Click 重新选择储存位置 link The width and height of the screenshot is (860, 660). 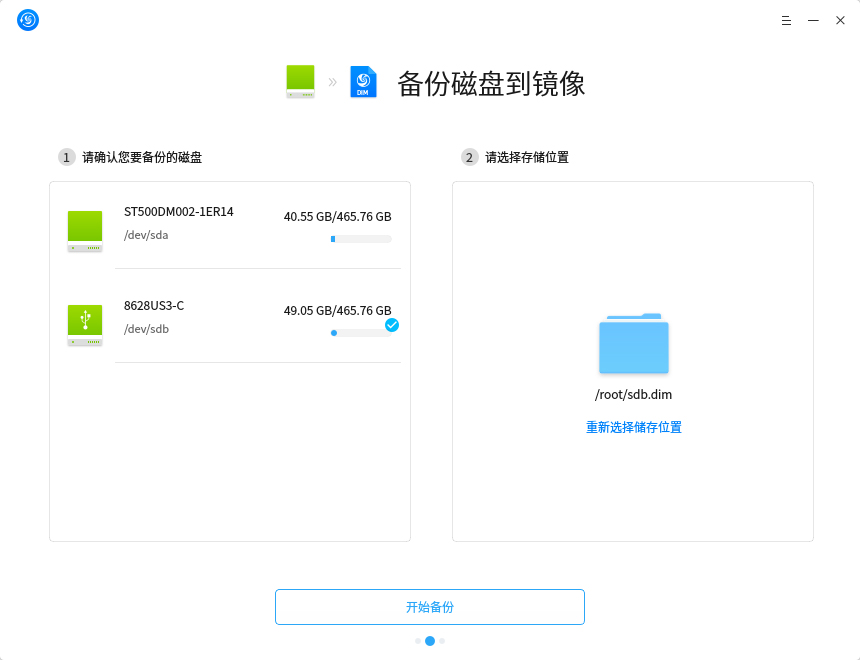pyautogui.click(x=633, y=427)
